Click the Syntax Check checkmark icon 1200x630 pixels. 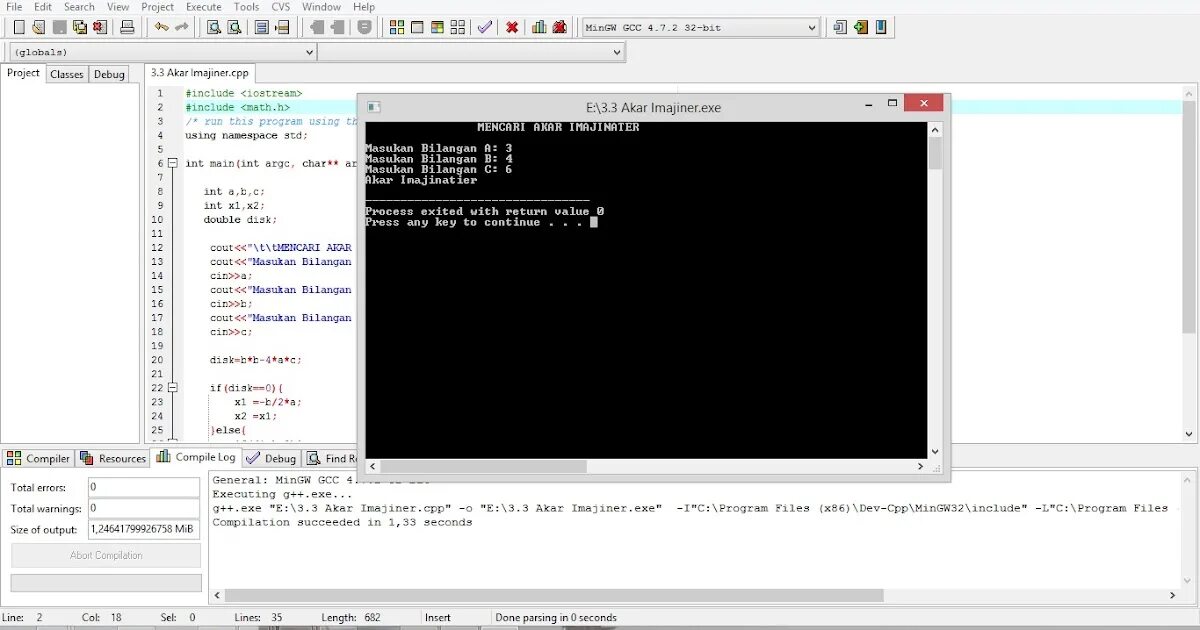tap(485, 27)
